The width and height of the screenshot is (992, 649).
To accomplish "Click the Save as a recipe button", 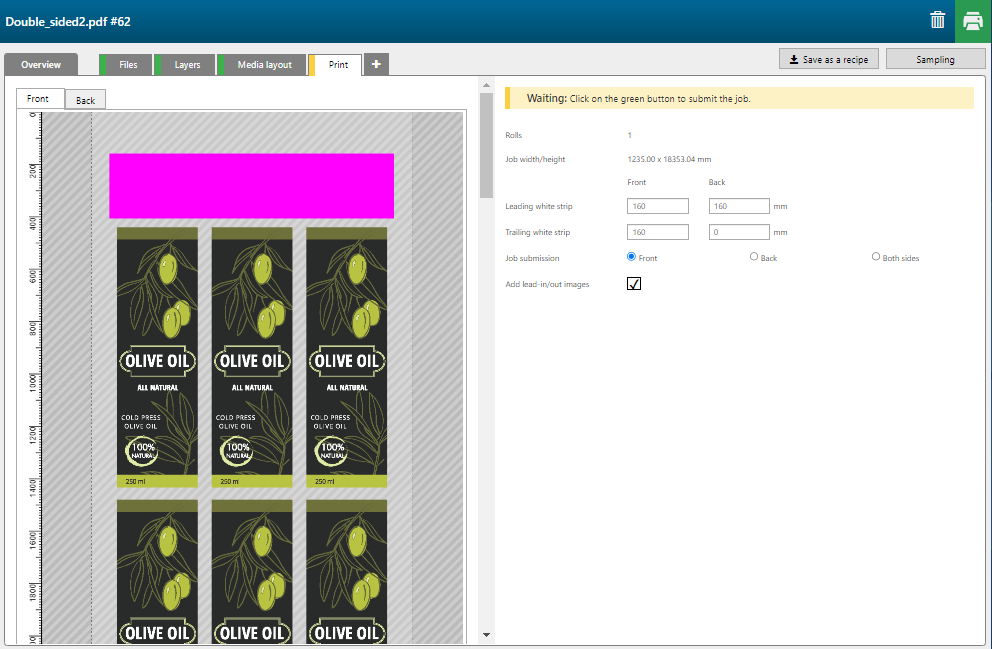I will pos(828,59).
